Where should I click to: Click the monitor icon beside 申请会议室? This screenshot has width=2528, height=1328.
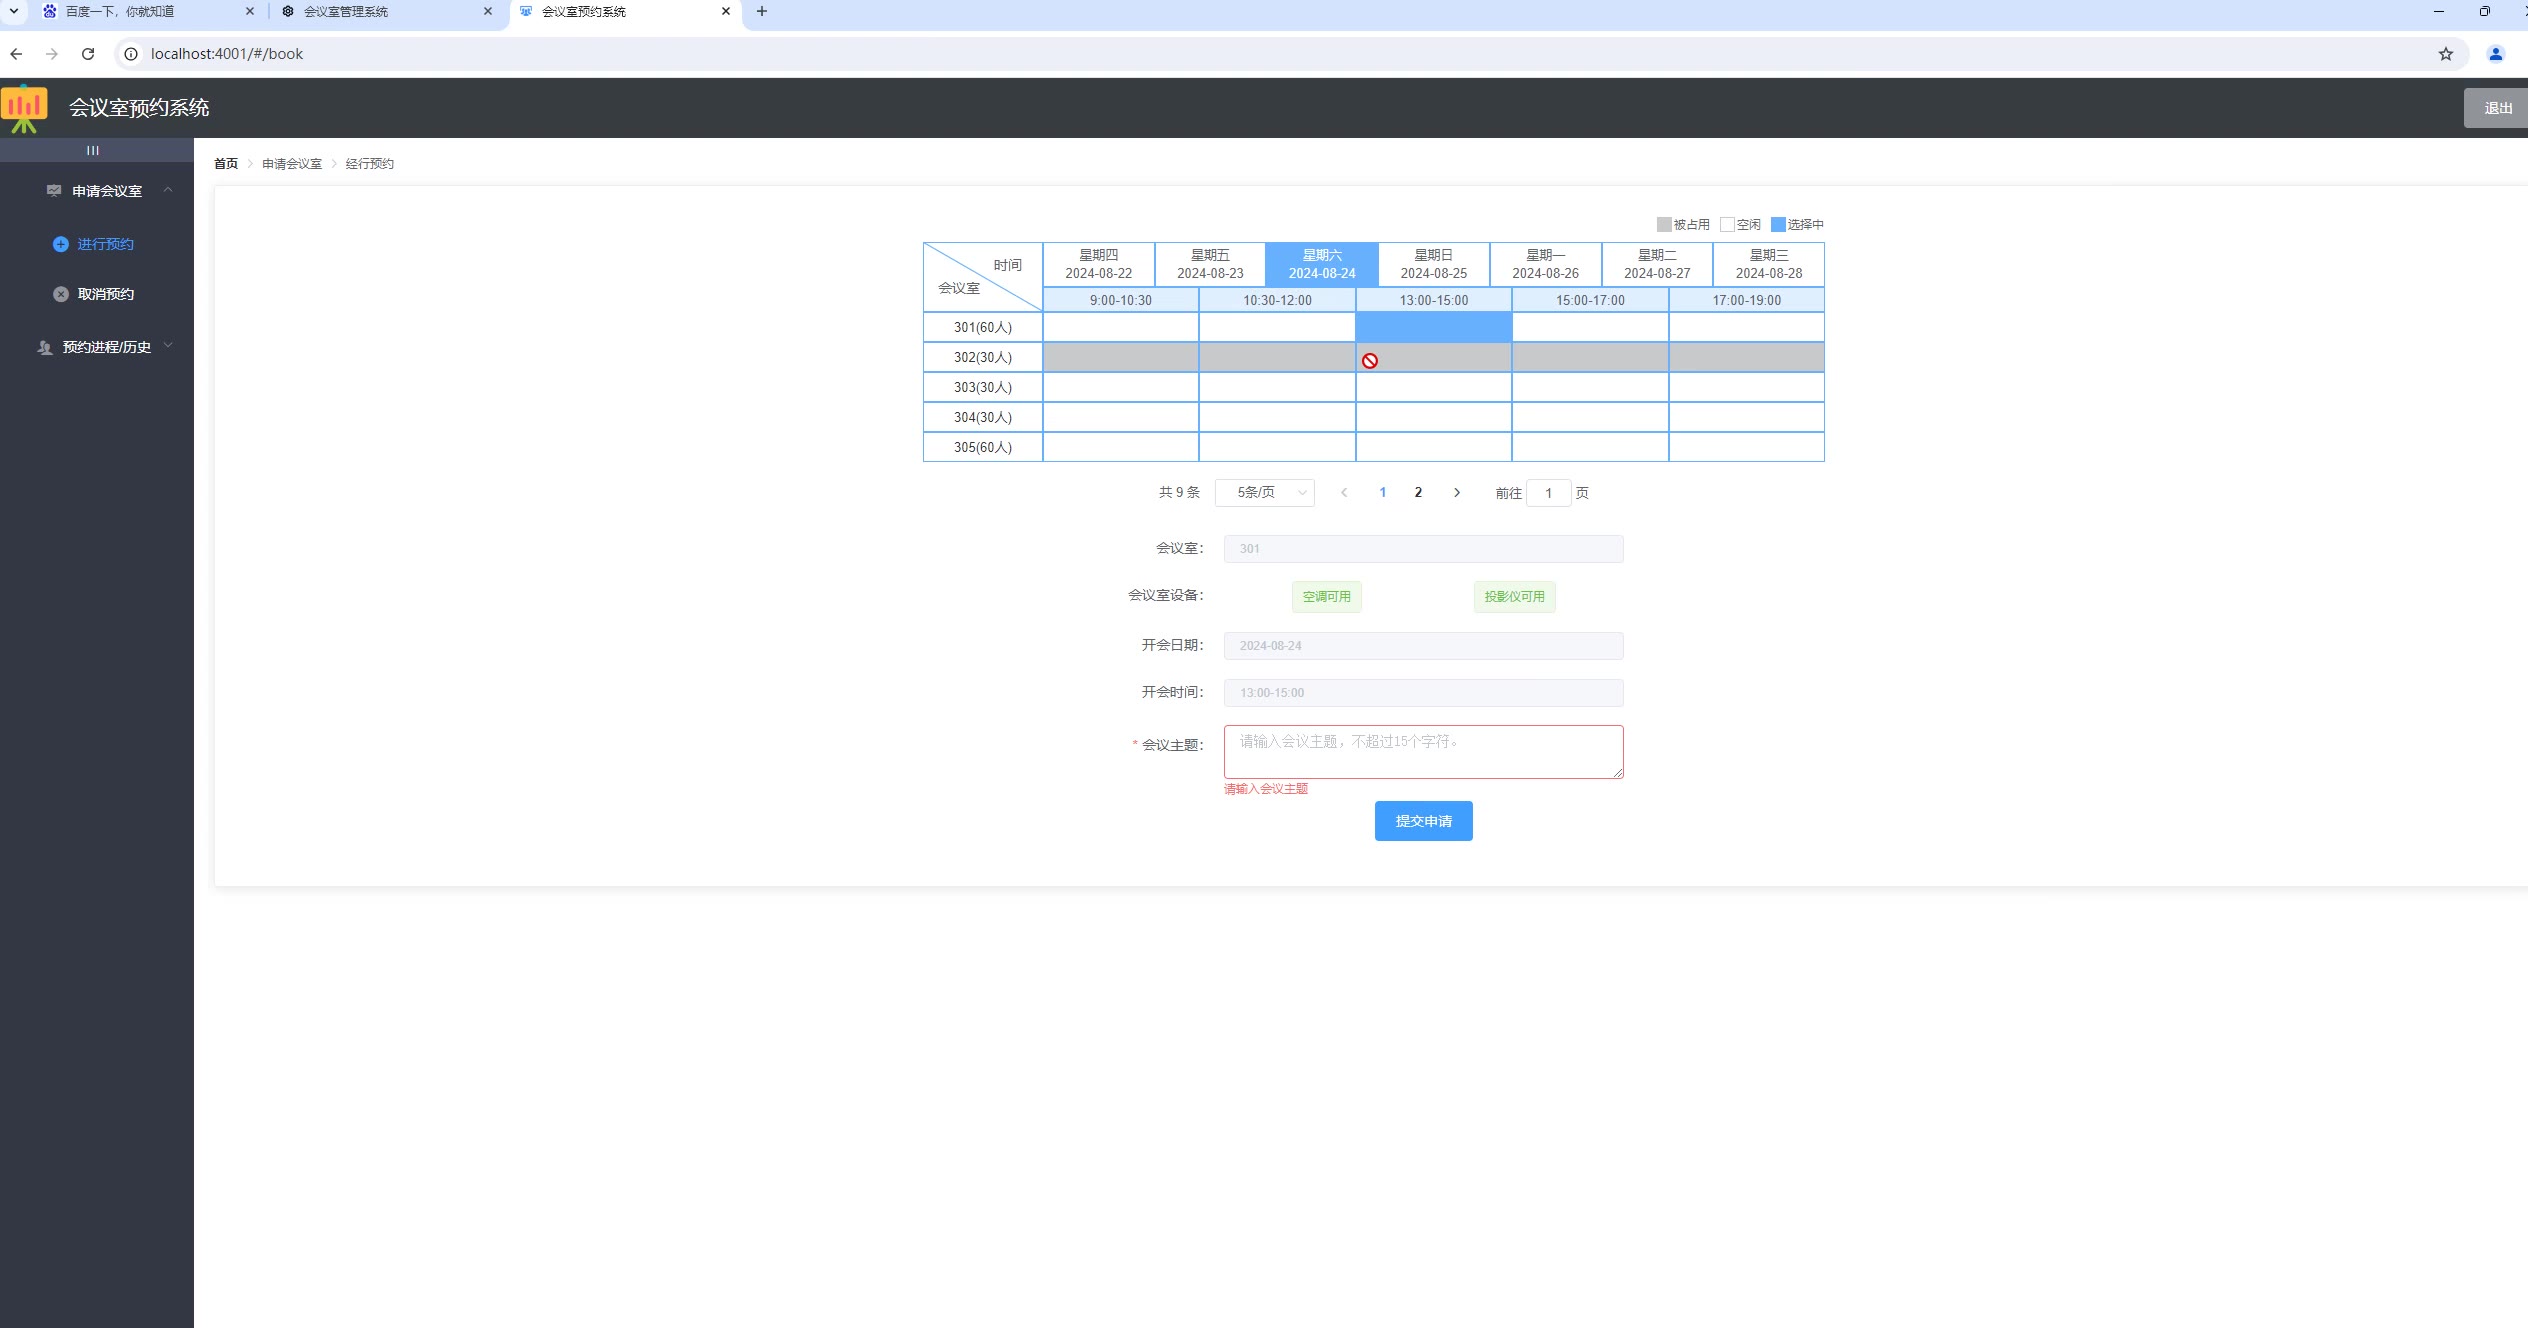point(54,191)
